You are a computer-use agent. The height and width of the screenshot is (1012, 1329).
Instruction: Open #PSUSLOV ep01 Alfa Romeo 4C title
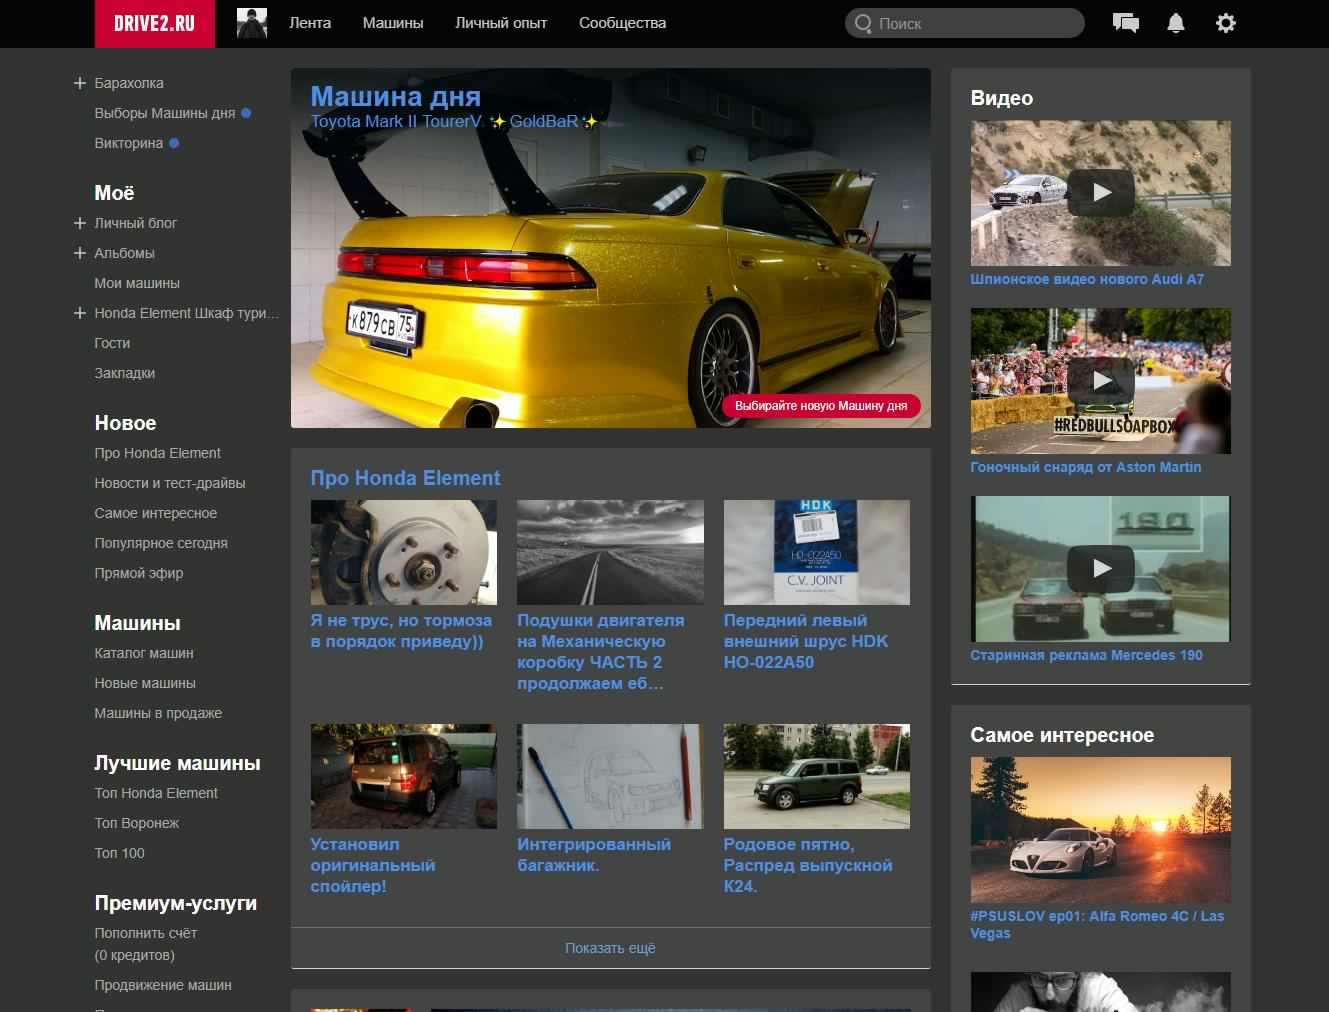tap(1097, 925)
